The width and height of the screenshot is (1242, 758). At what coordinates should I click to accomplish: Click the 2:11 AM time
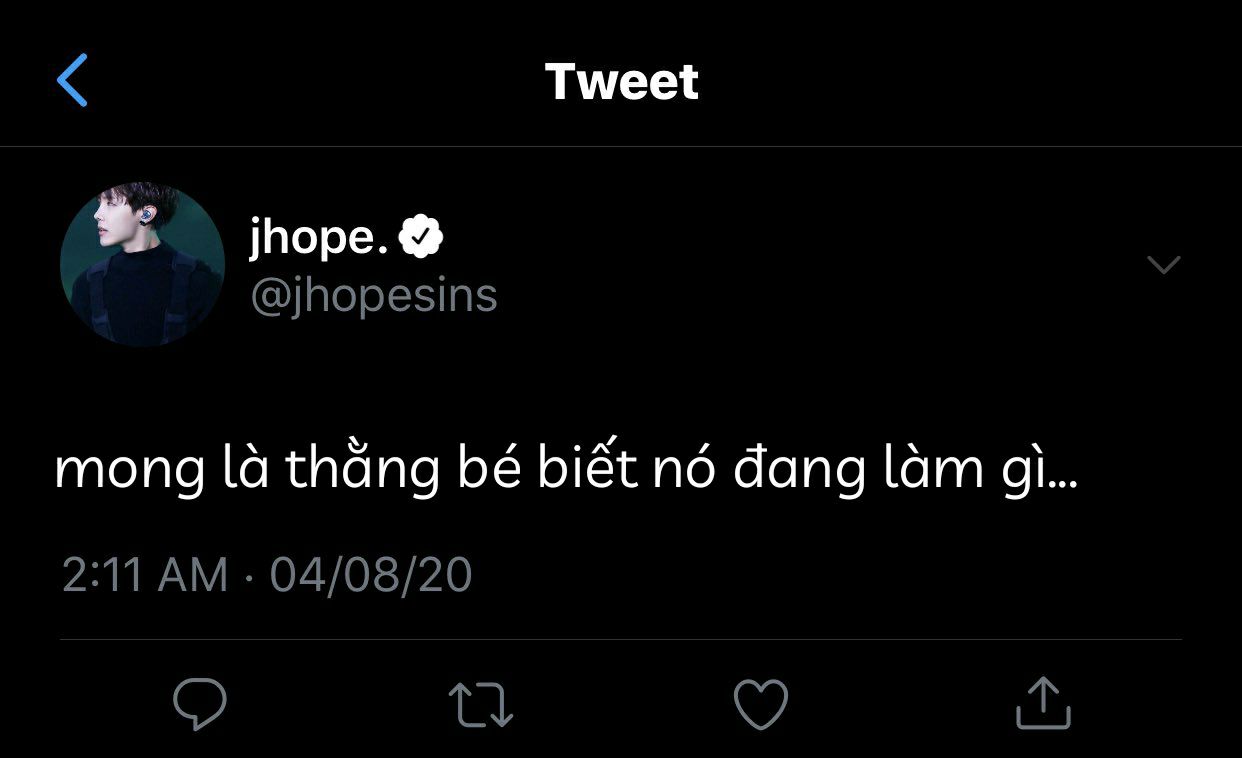tap(145, 576)
